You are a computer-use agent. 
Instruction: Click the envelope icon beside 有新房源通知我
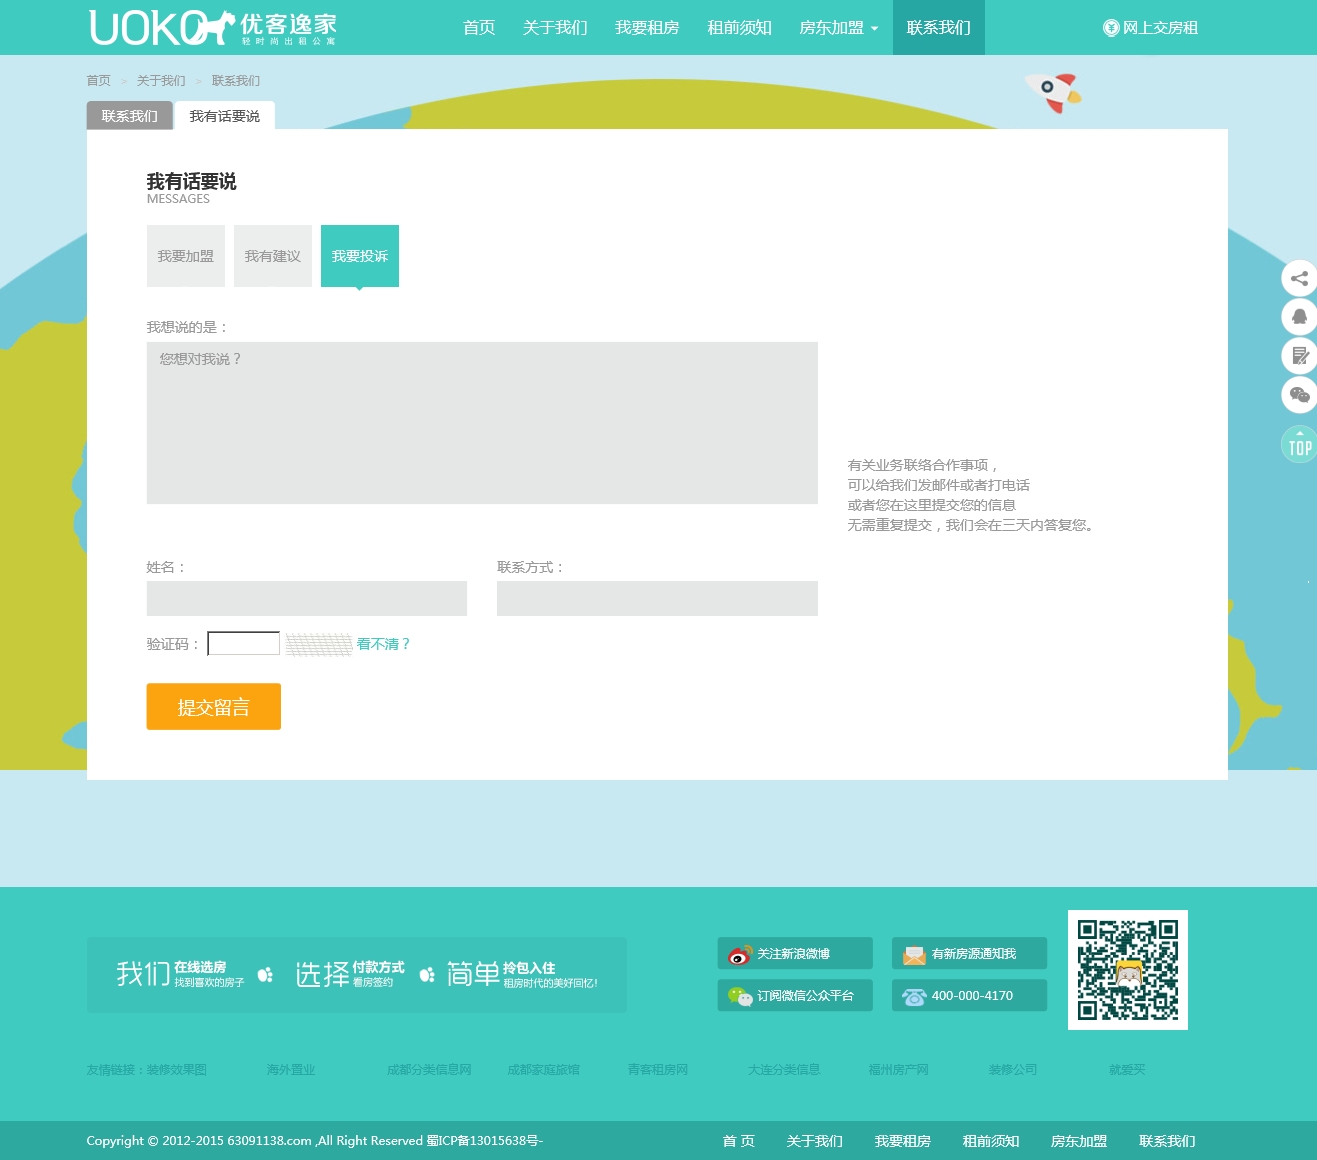coord(914,954)
